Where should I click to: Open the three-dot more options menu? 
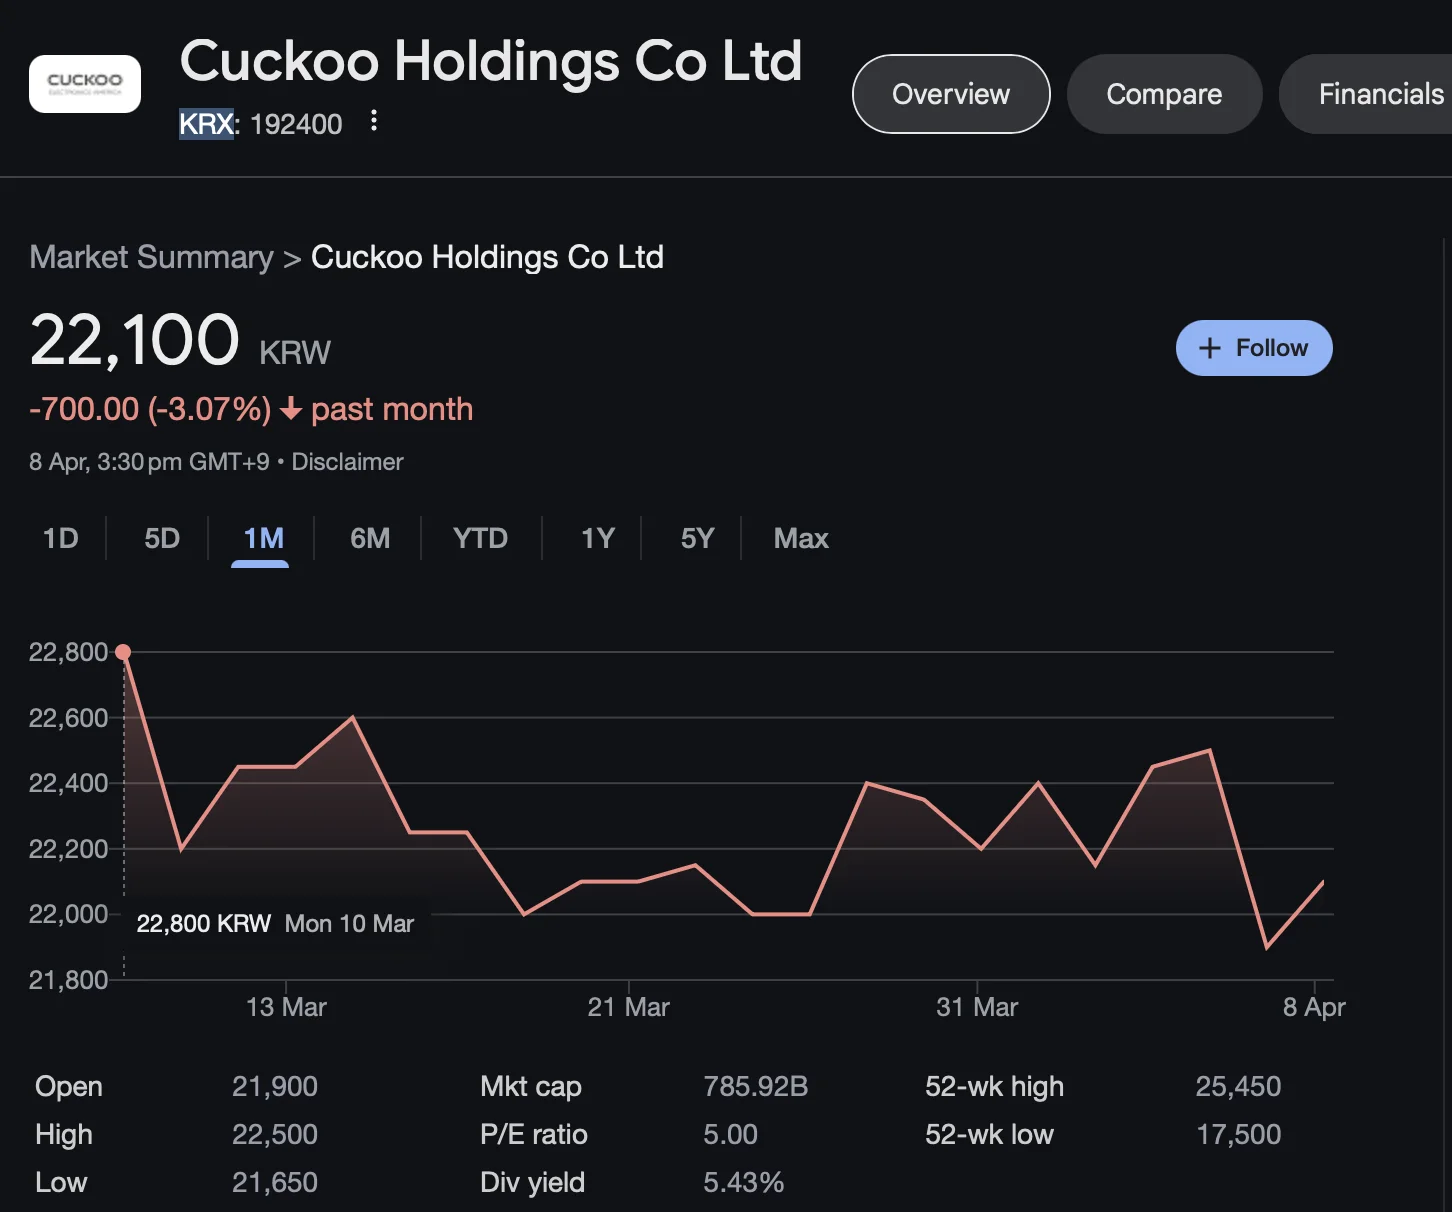pos(374,122)
